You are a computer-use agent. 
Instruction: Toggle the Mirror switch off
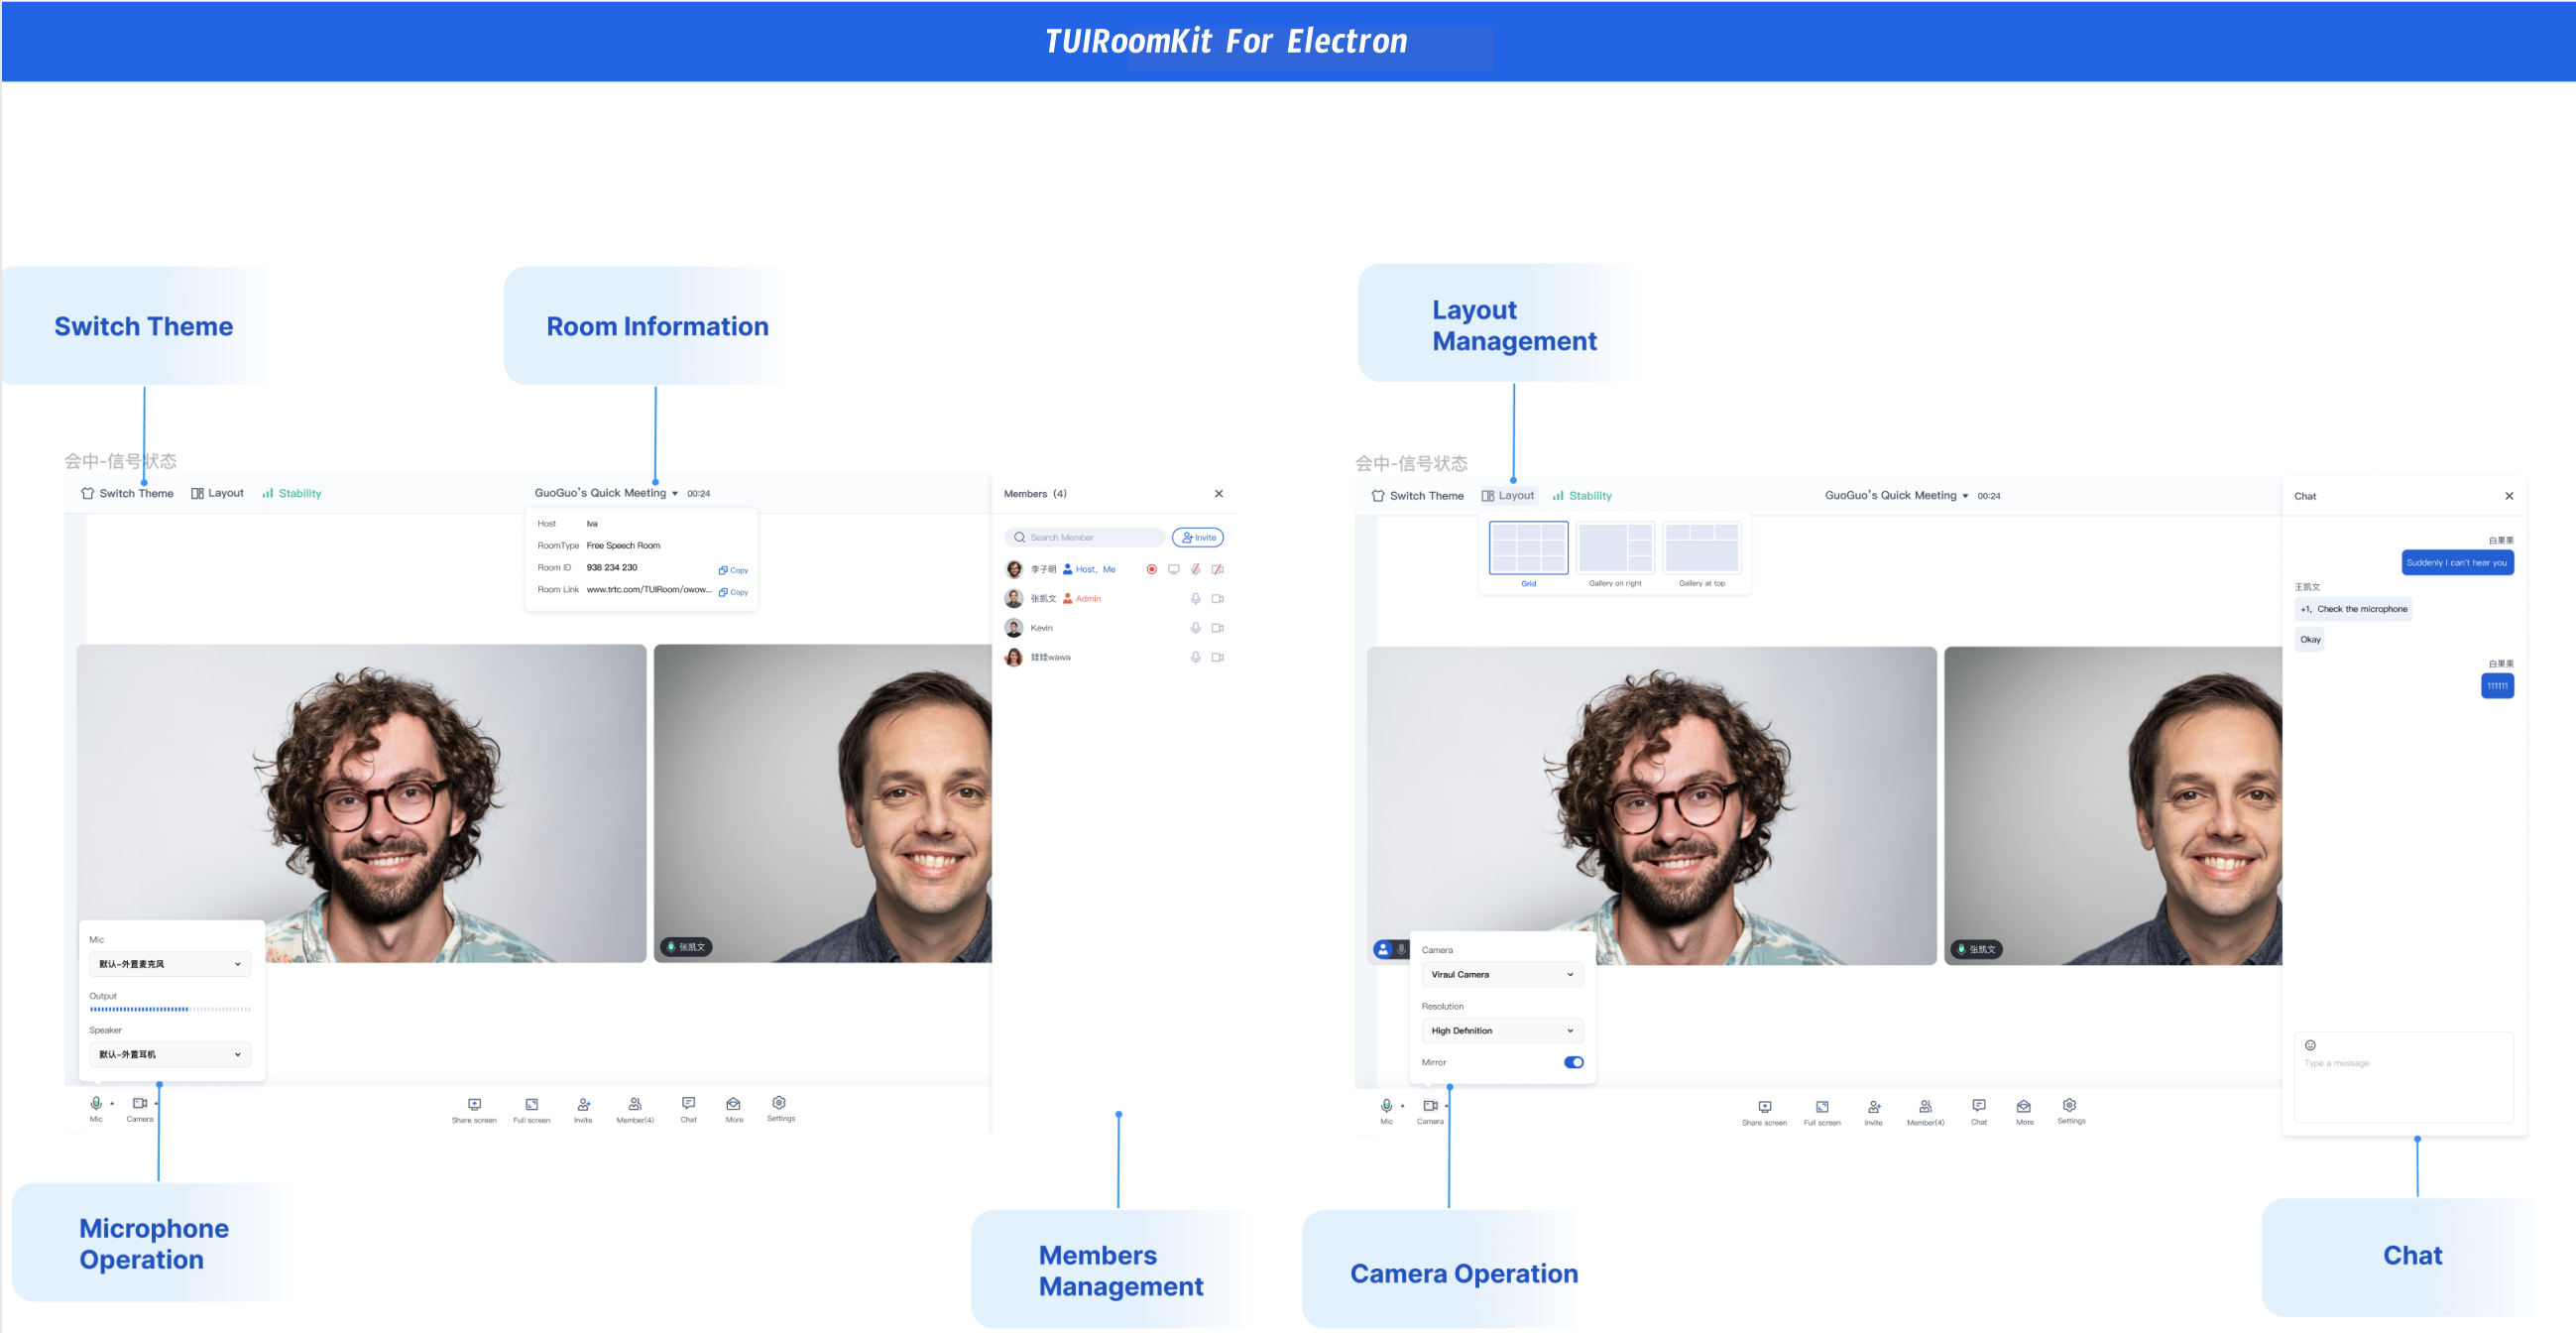click(1573, 1062)
